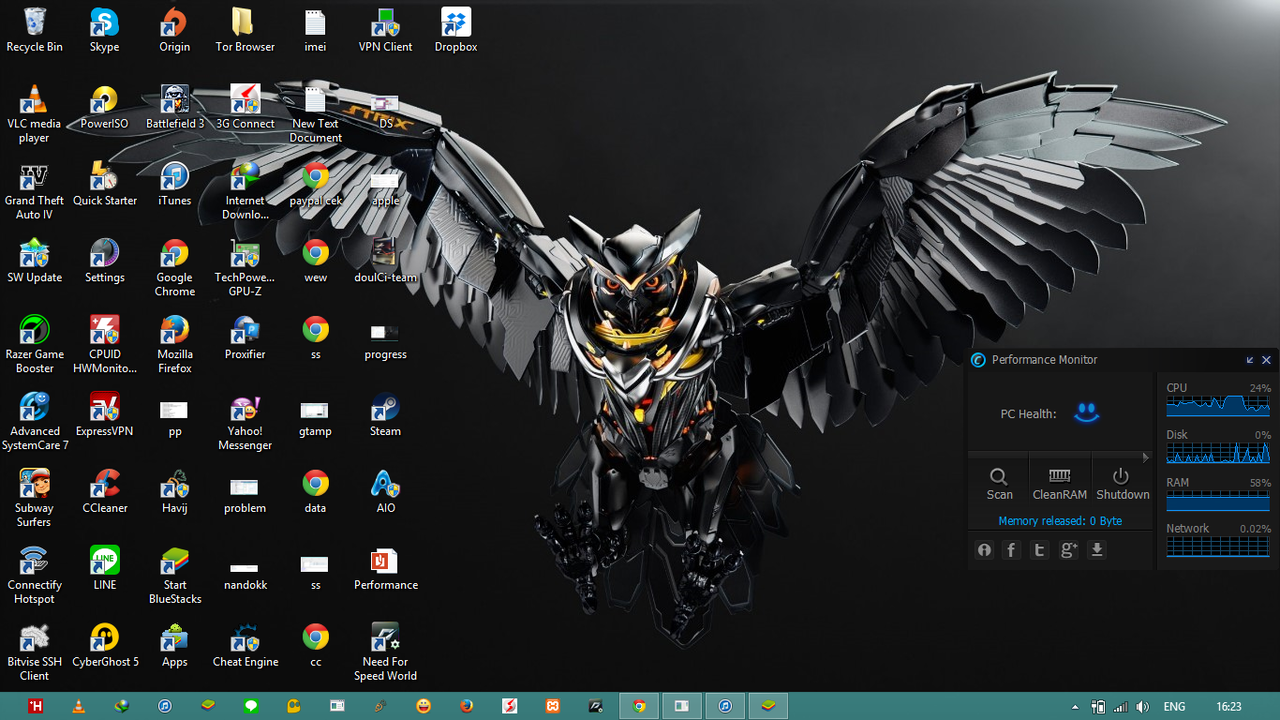The width and height of the screenshot is (1280, 720).
Task: Open the CCleaner desktop icon
Action: [x=104, y=492]
